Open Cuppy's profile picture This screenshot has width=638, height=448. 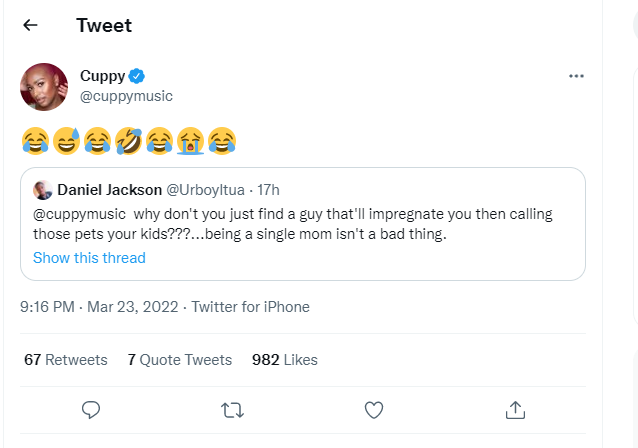point(44,87)
